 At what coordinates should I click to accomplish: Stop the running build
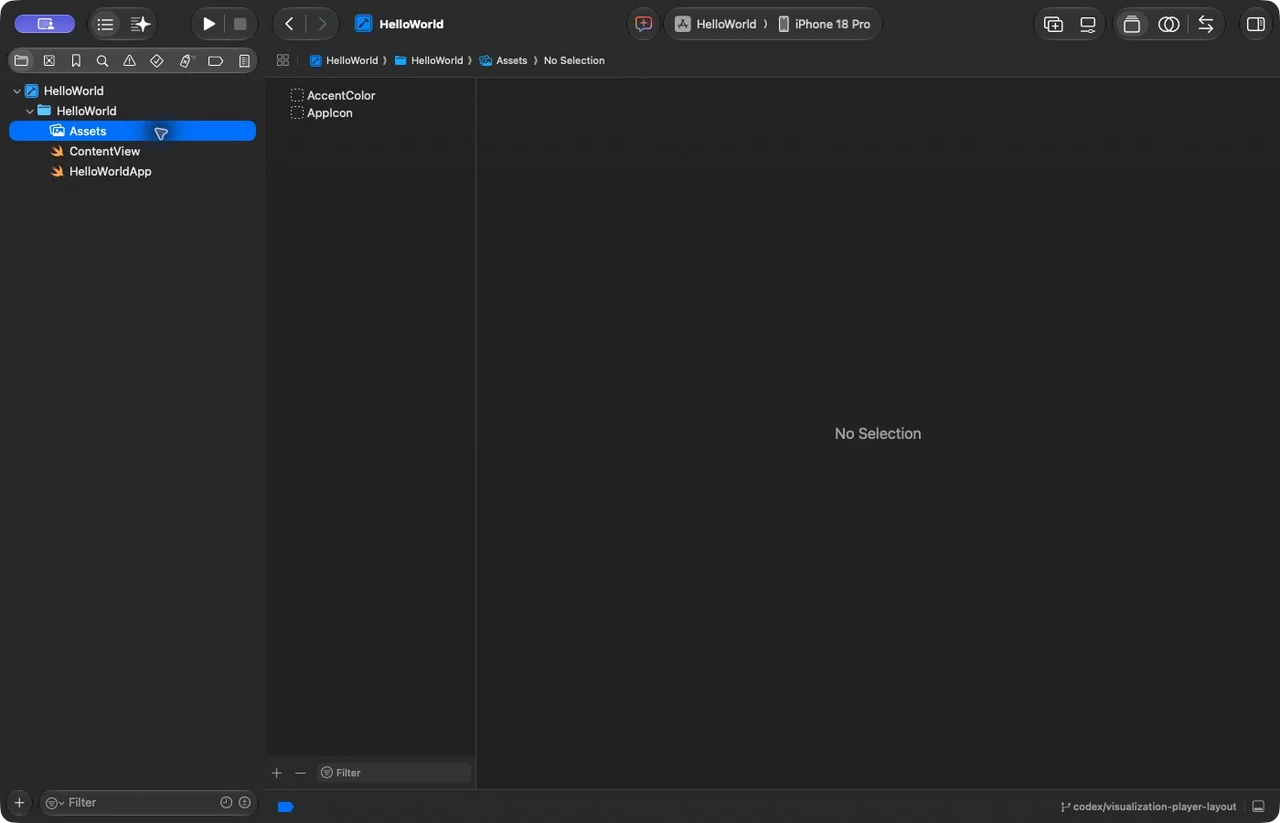240,24
